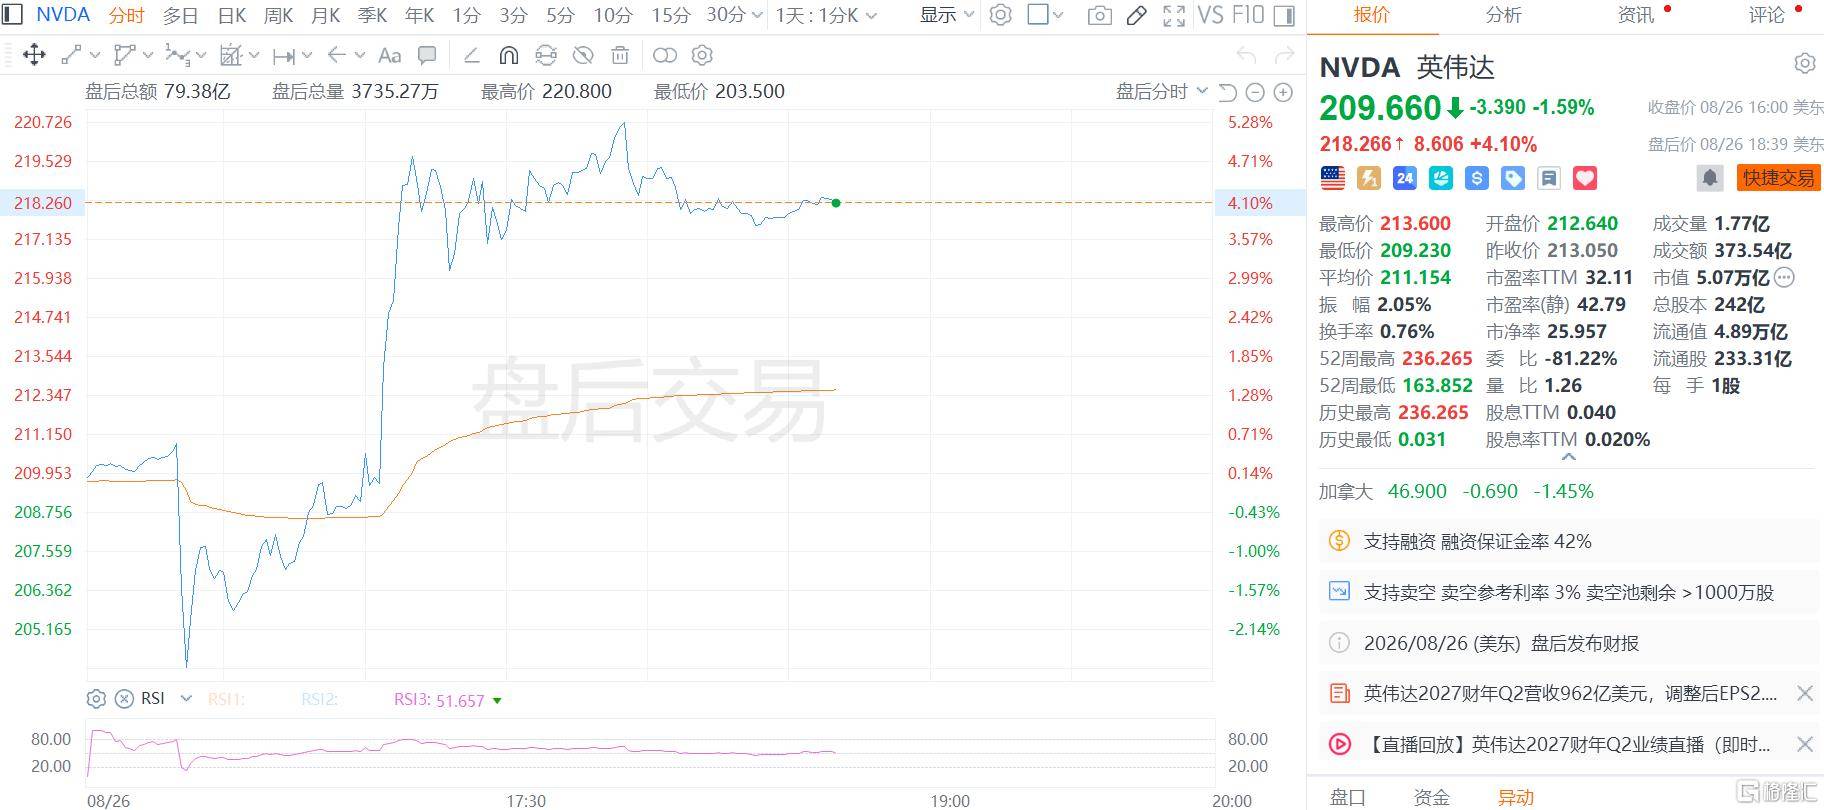1824x810 pixels.
Task: Select the 分时 intraday chart tab
Action: (x=127, y=15)
